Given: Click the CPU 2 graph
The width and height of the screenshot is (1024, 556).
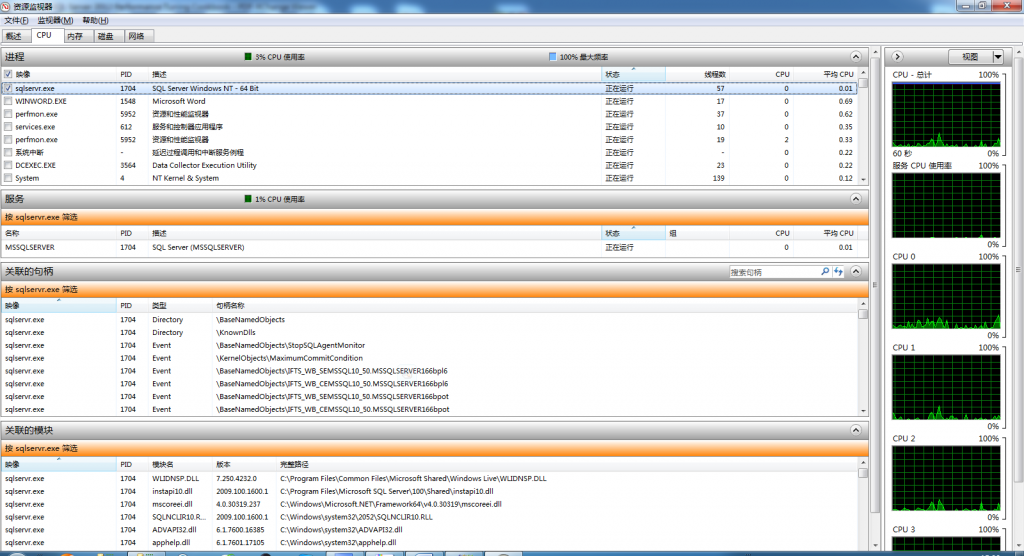Looking at the screenshot, I should pyautogui.click(x=946, y=478).
